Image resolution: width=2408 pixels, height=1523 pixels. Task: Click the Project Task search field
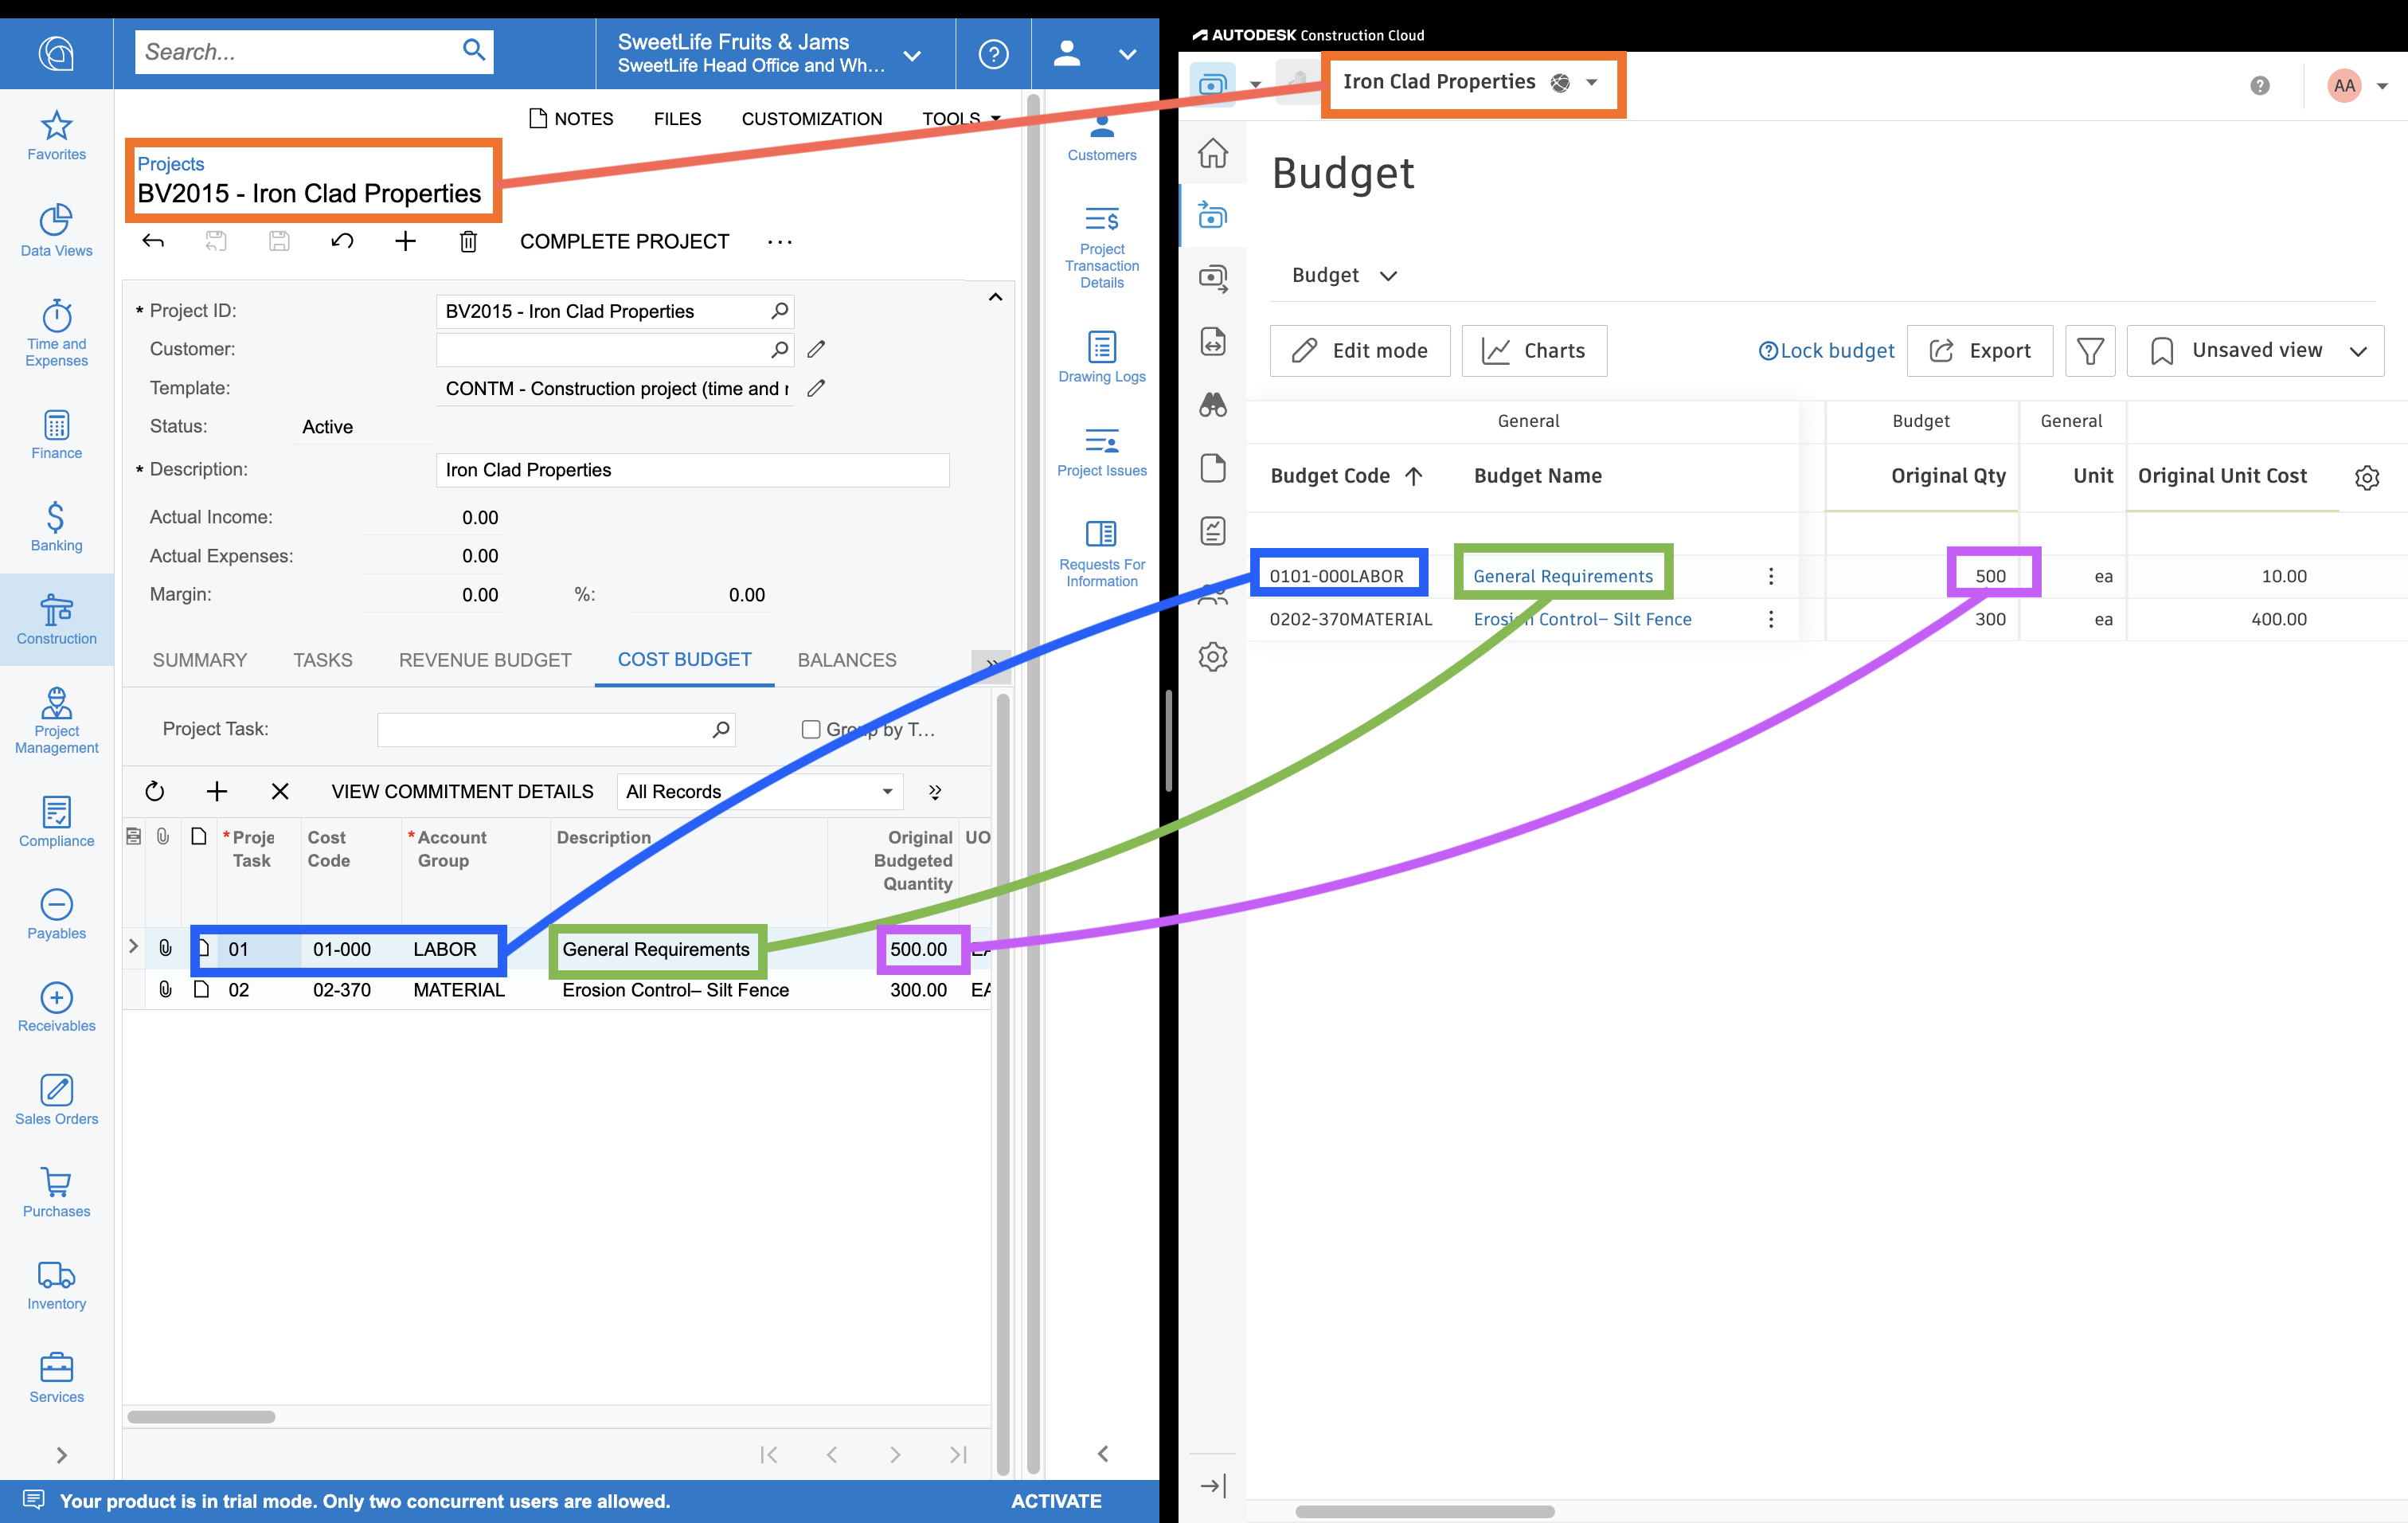click(x=556, y=729)
